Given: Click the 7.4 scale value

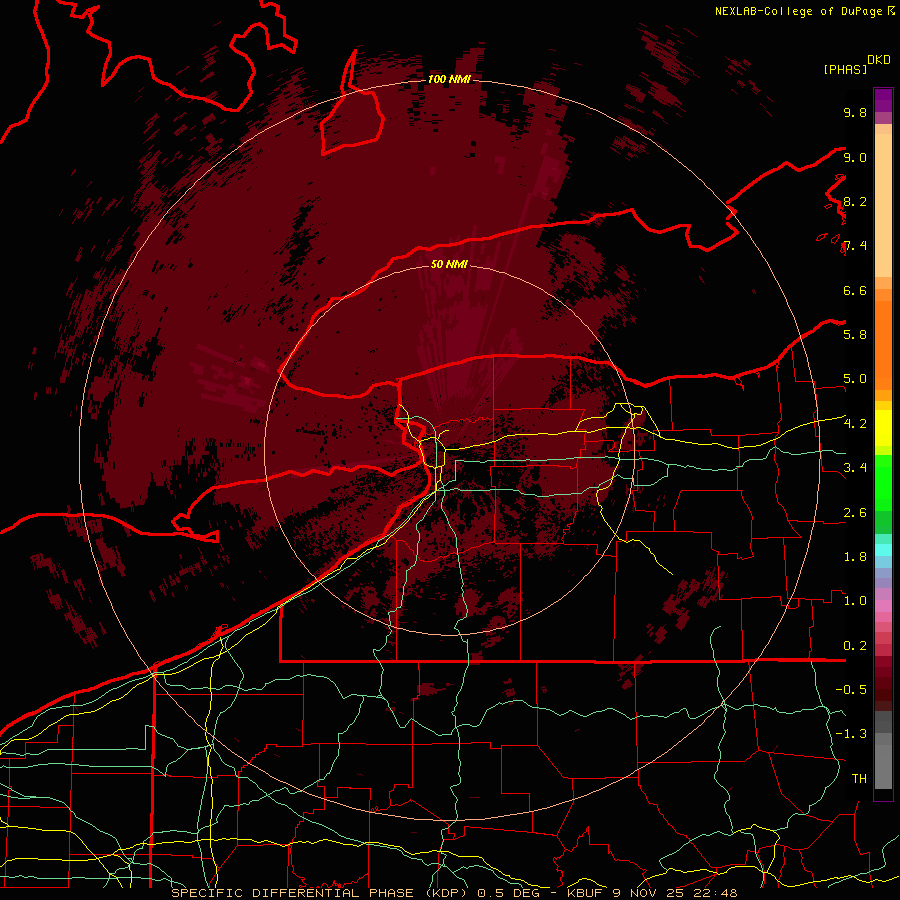Looking at the screenshot, I should point(855,246).
